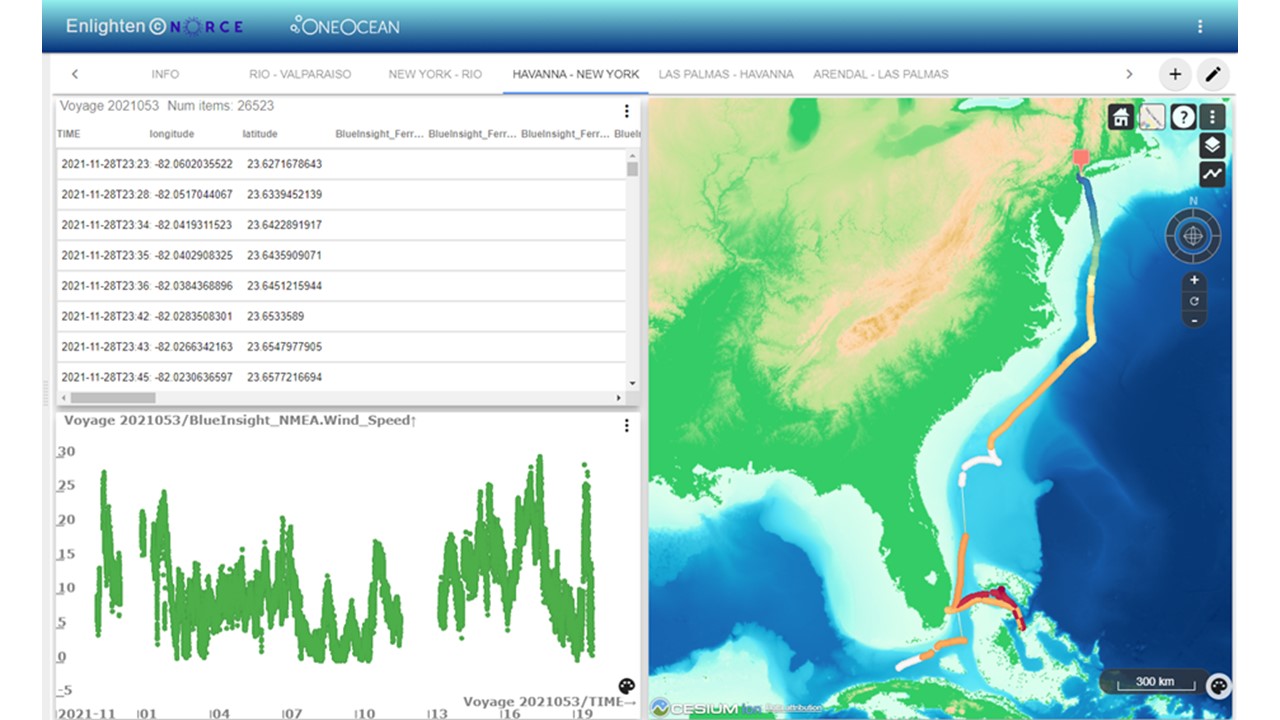Image resolution: width=1280 pixels, height=720 pixels.
Task: Click the pencil edit icon
Action: click(1213, 74)
